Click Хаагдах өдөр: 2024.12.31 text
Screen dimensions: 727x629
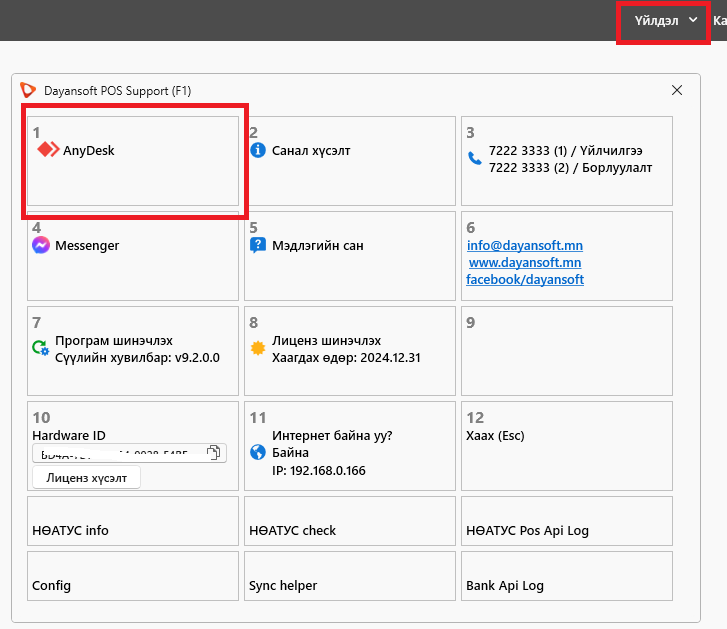pos(346,358)
